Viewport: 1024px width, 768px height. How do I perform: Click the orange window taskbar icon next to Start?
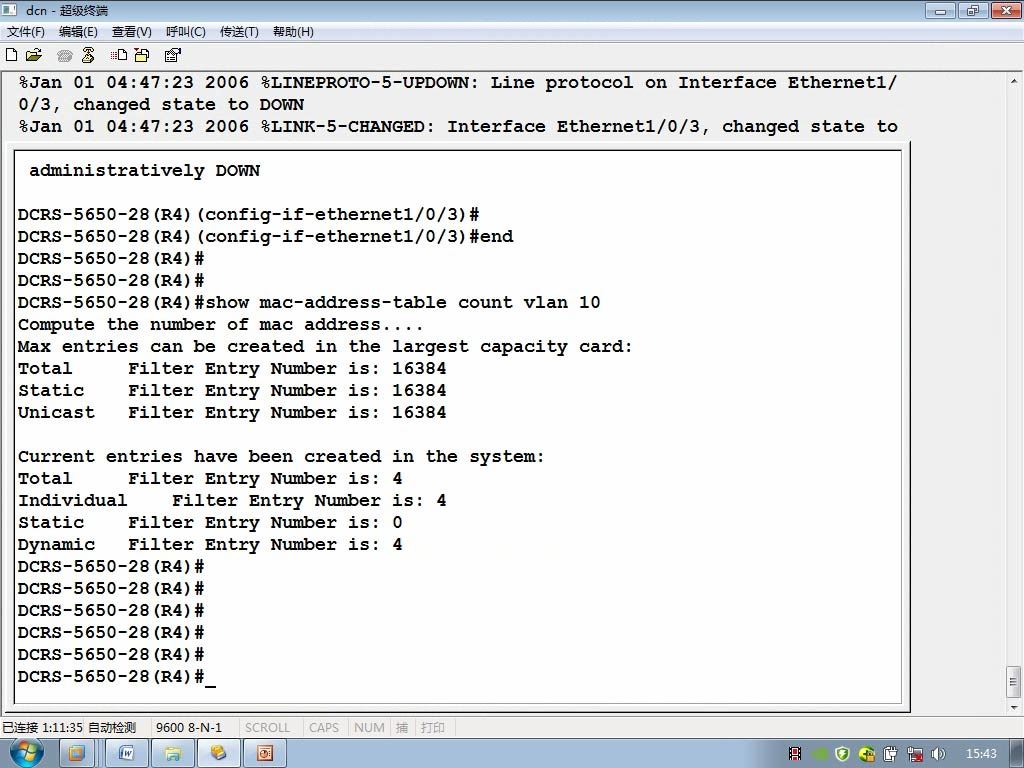76,754
